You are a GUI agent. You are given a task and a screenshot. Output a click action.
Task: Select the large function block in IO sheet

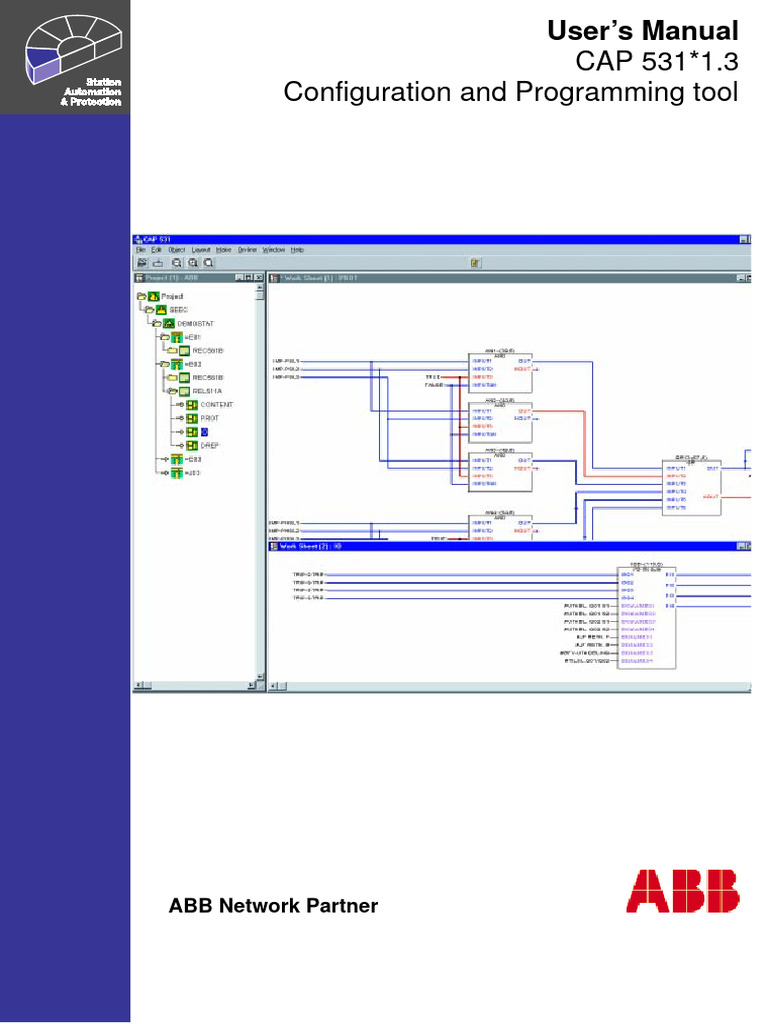tap(647, 618)
